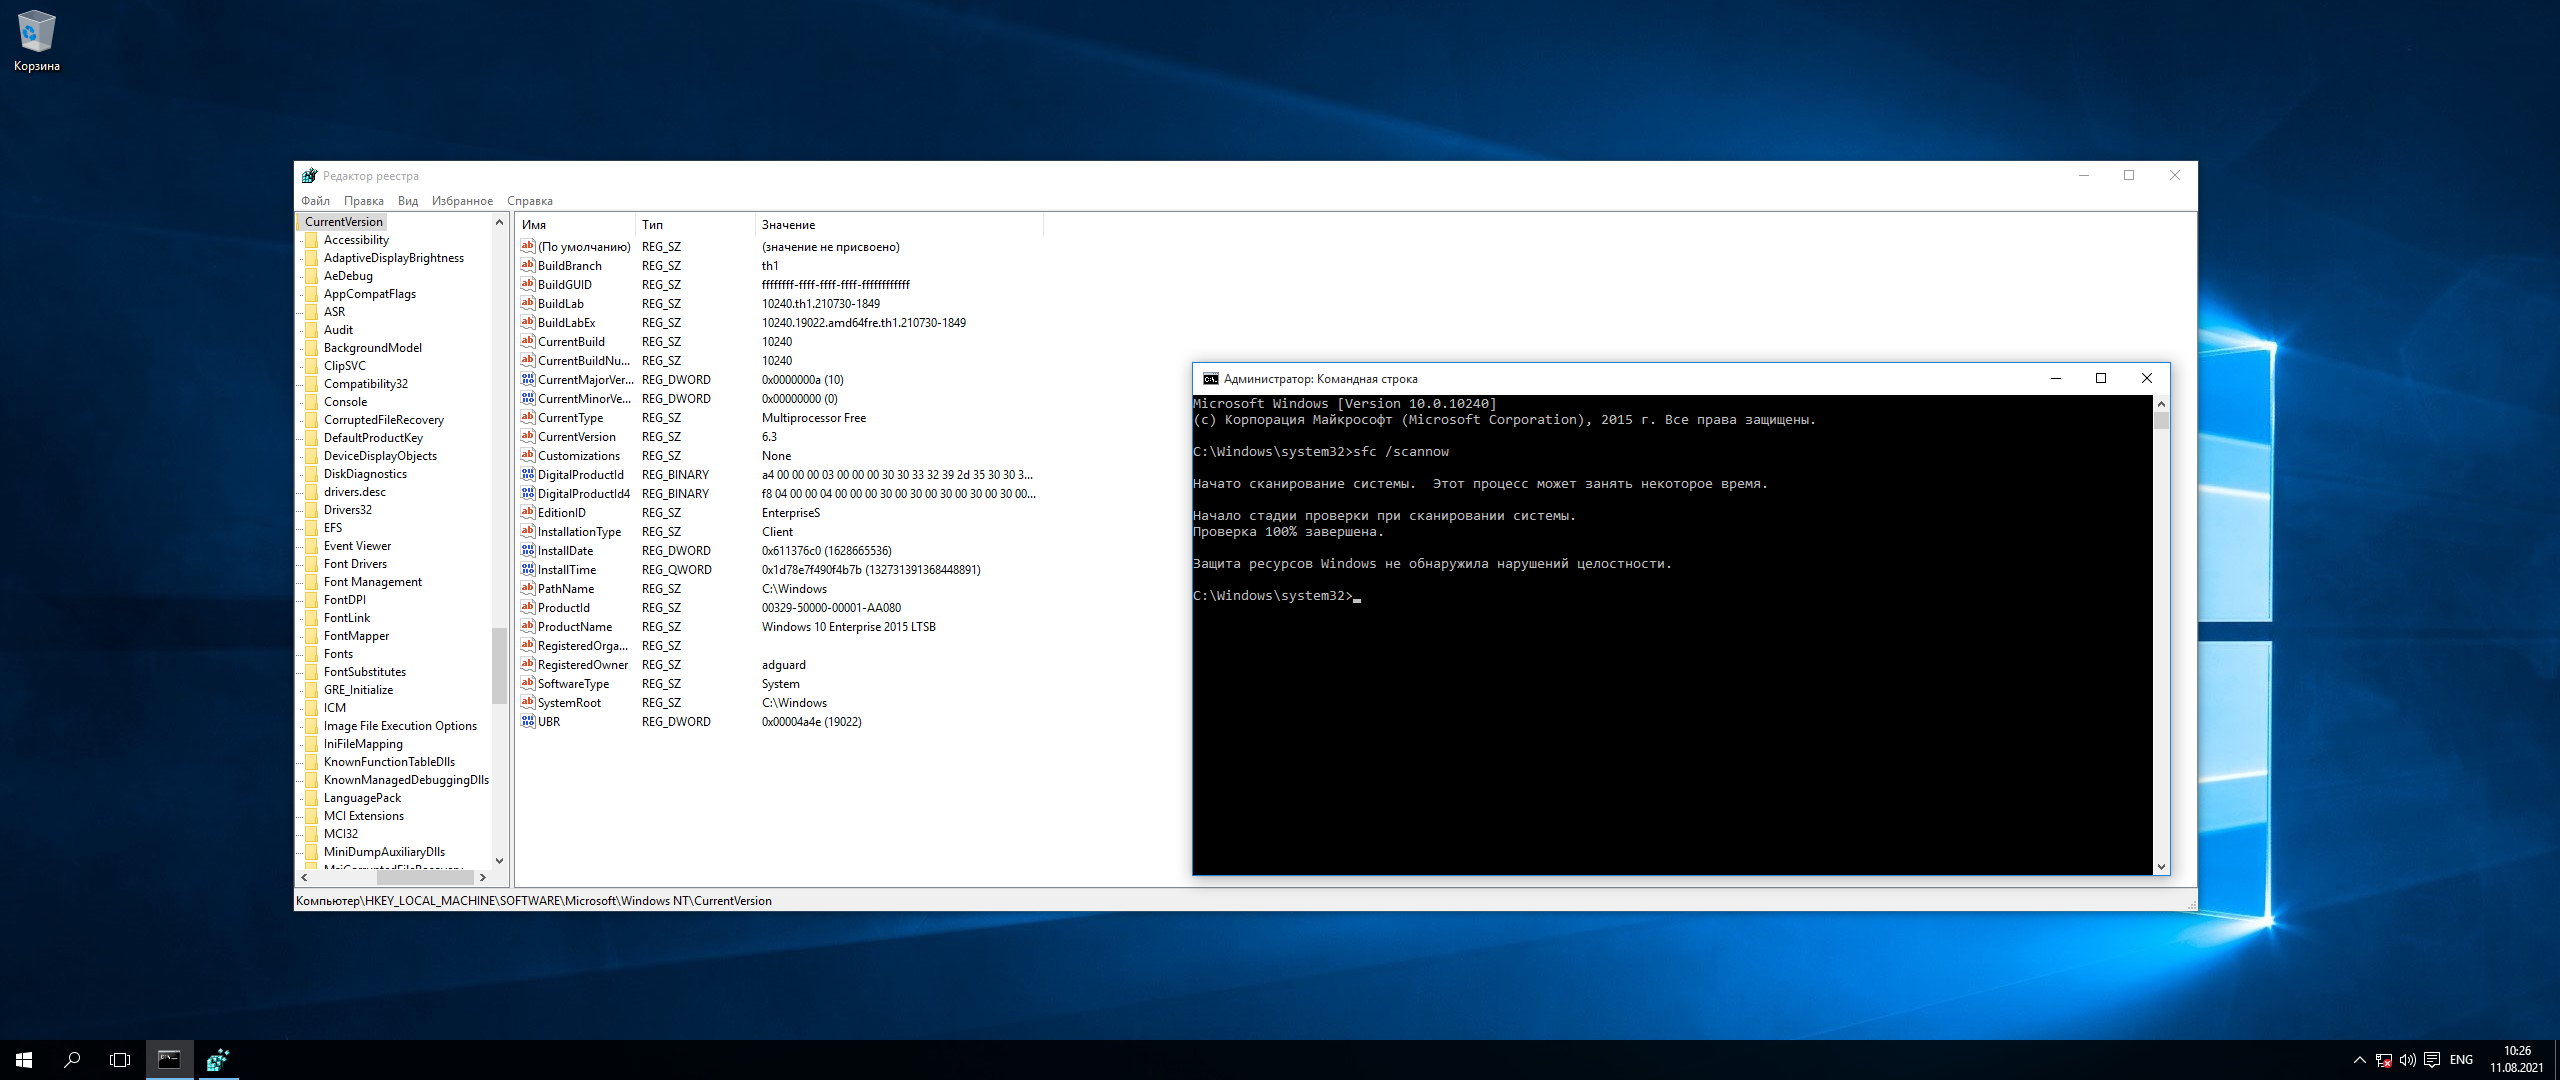Sort by the Значение column header
This screenshot has width=2560, height=1080.
899,225
